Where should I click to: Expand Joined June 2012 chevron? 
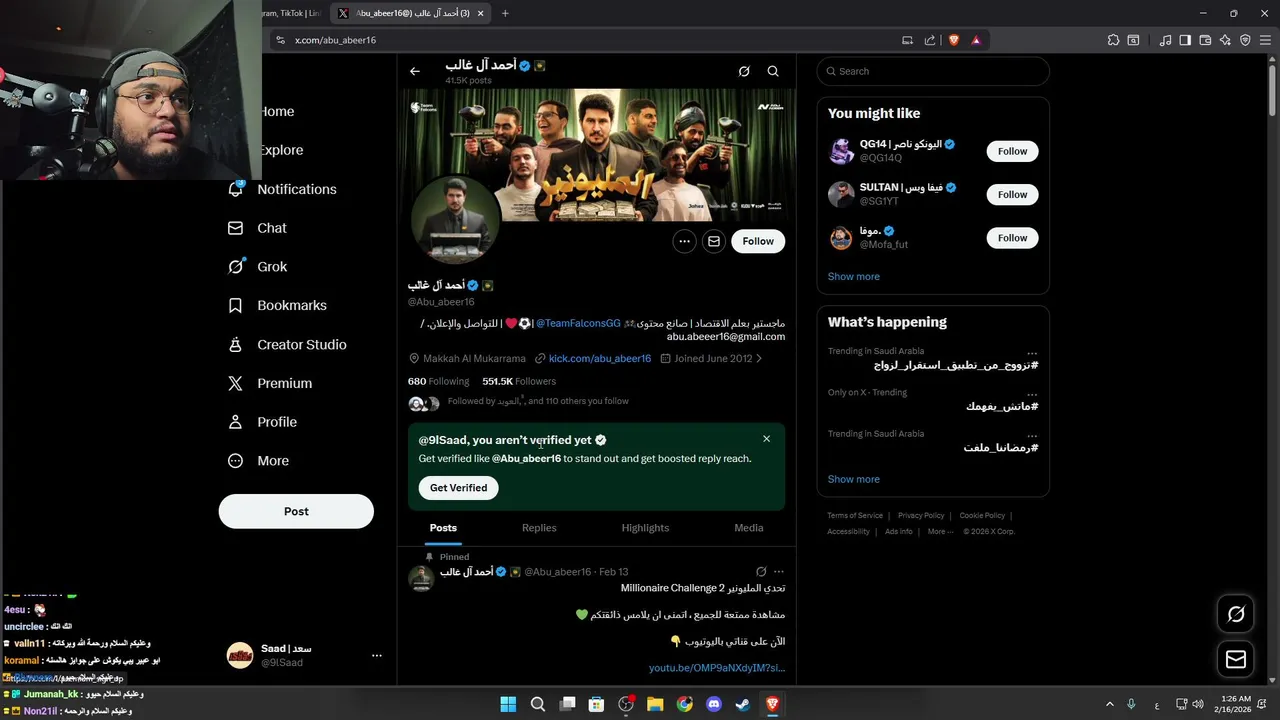pos(759,358)
